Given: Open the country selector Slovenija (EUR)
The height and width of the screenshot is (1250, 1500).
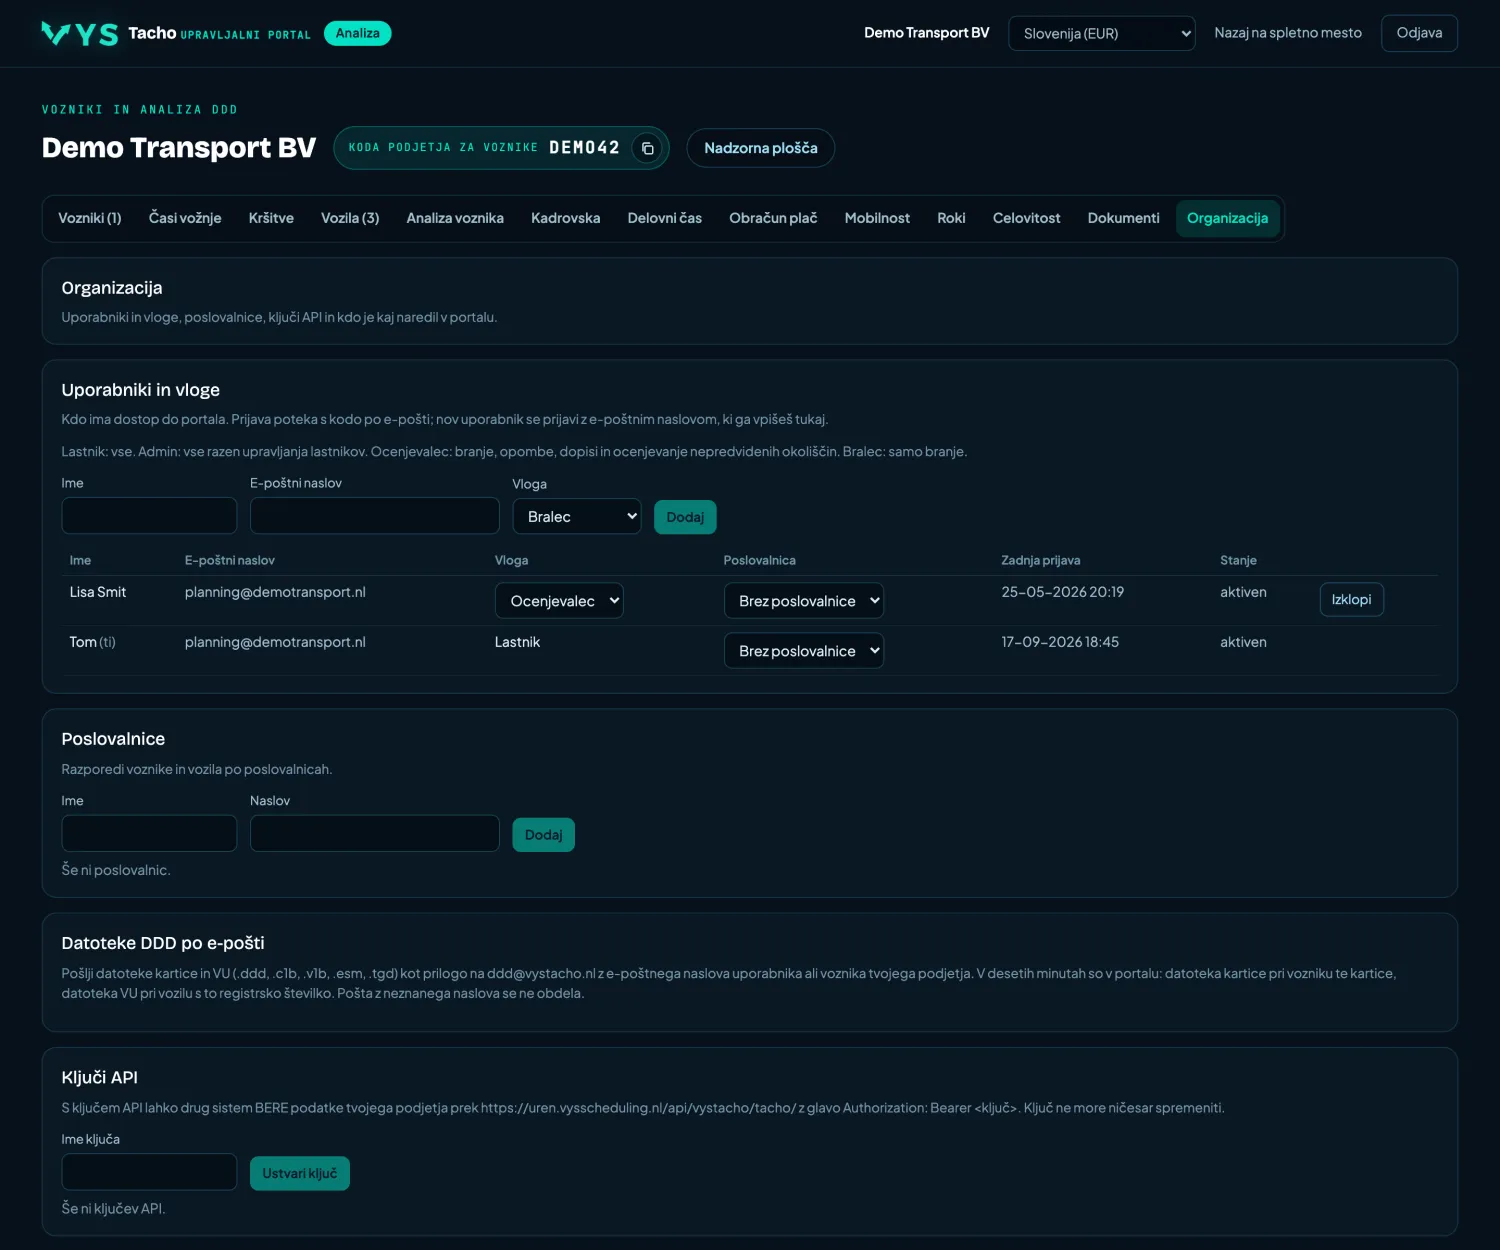Looking at the screenshot, I should [x=1101, y=33].
